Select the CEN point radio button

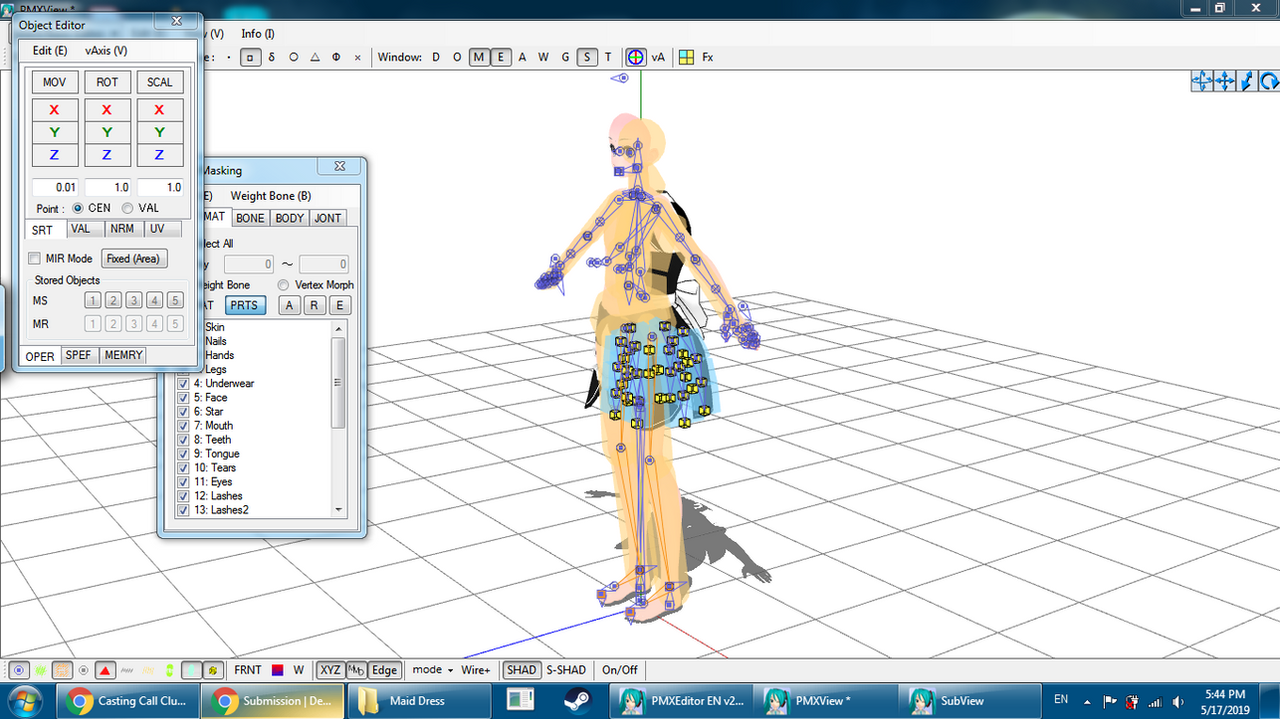(78, 208)
